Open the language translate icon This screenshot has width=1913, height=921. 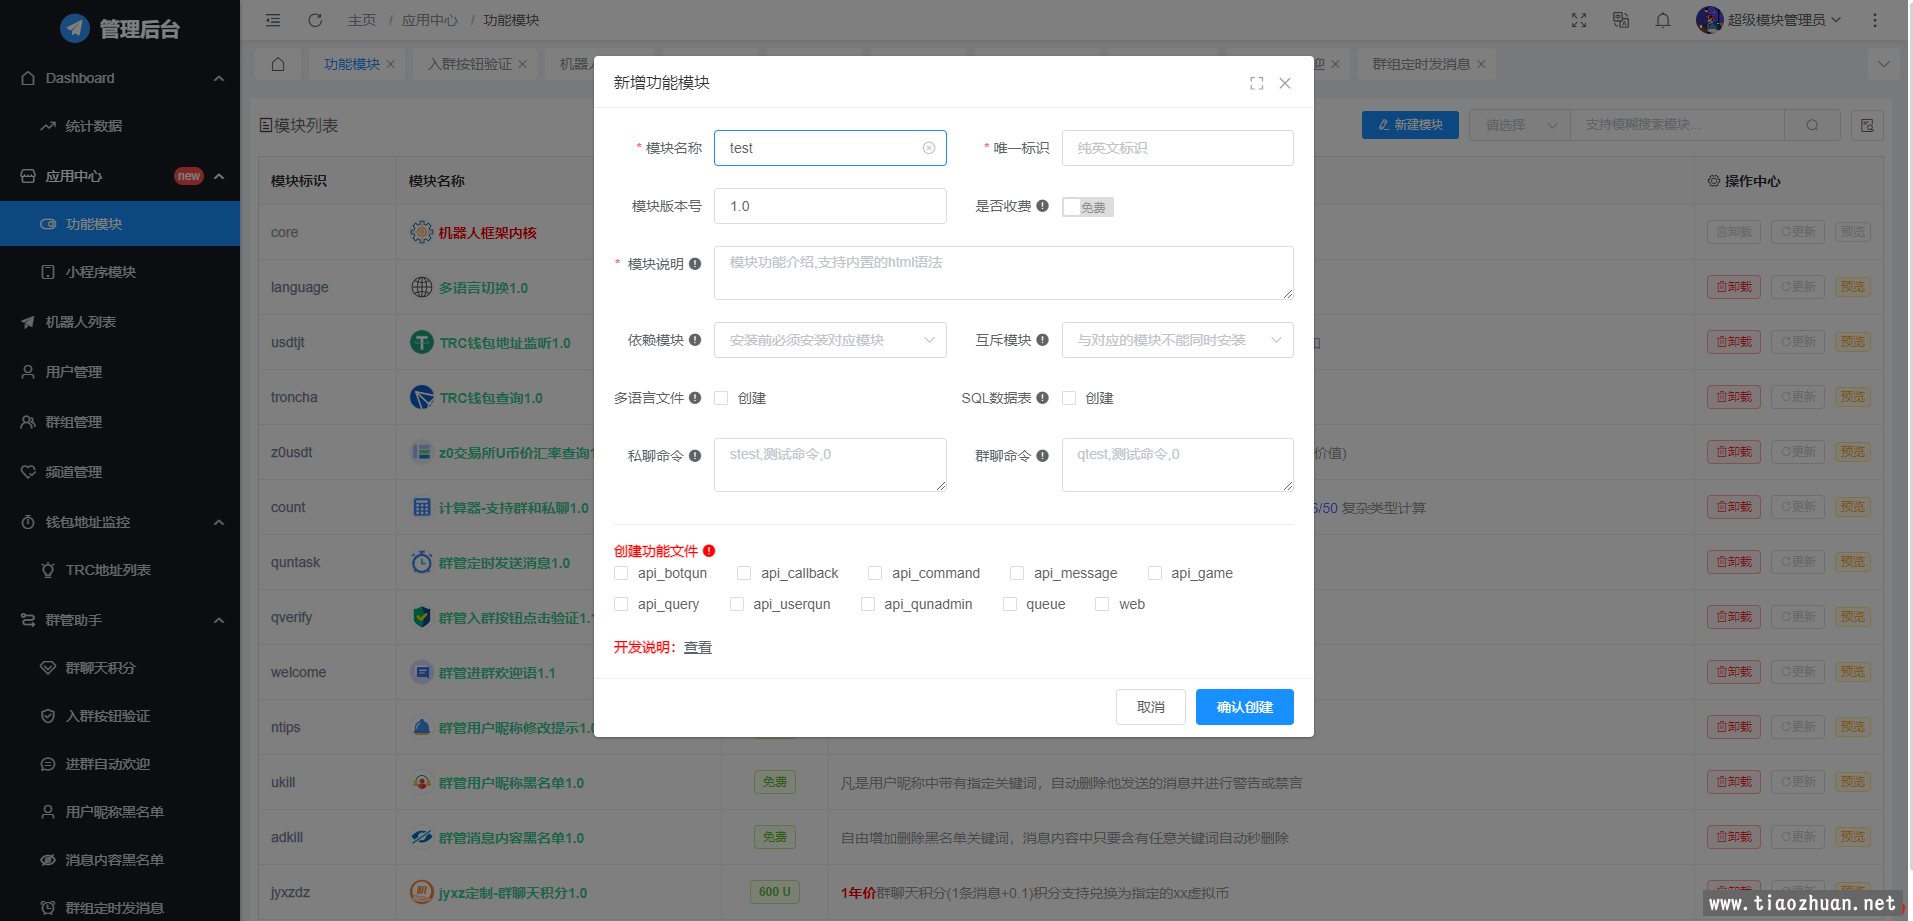[1621, 20]
